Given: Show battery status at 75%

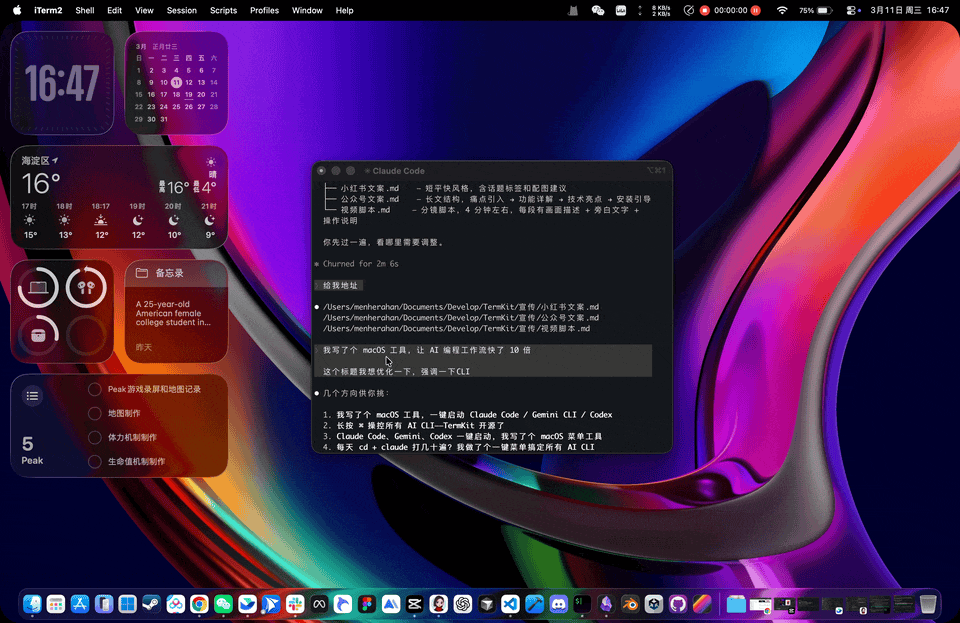Looking at the screenshot, I should (x=816, y=10).
